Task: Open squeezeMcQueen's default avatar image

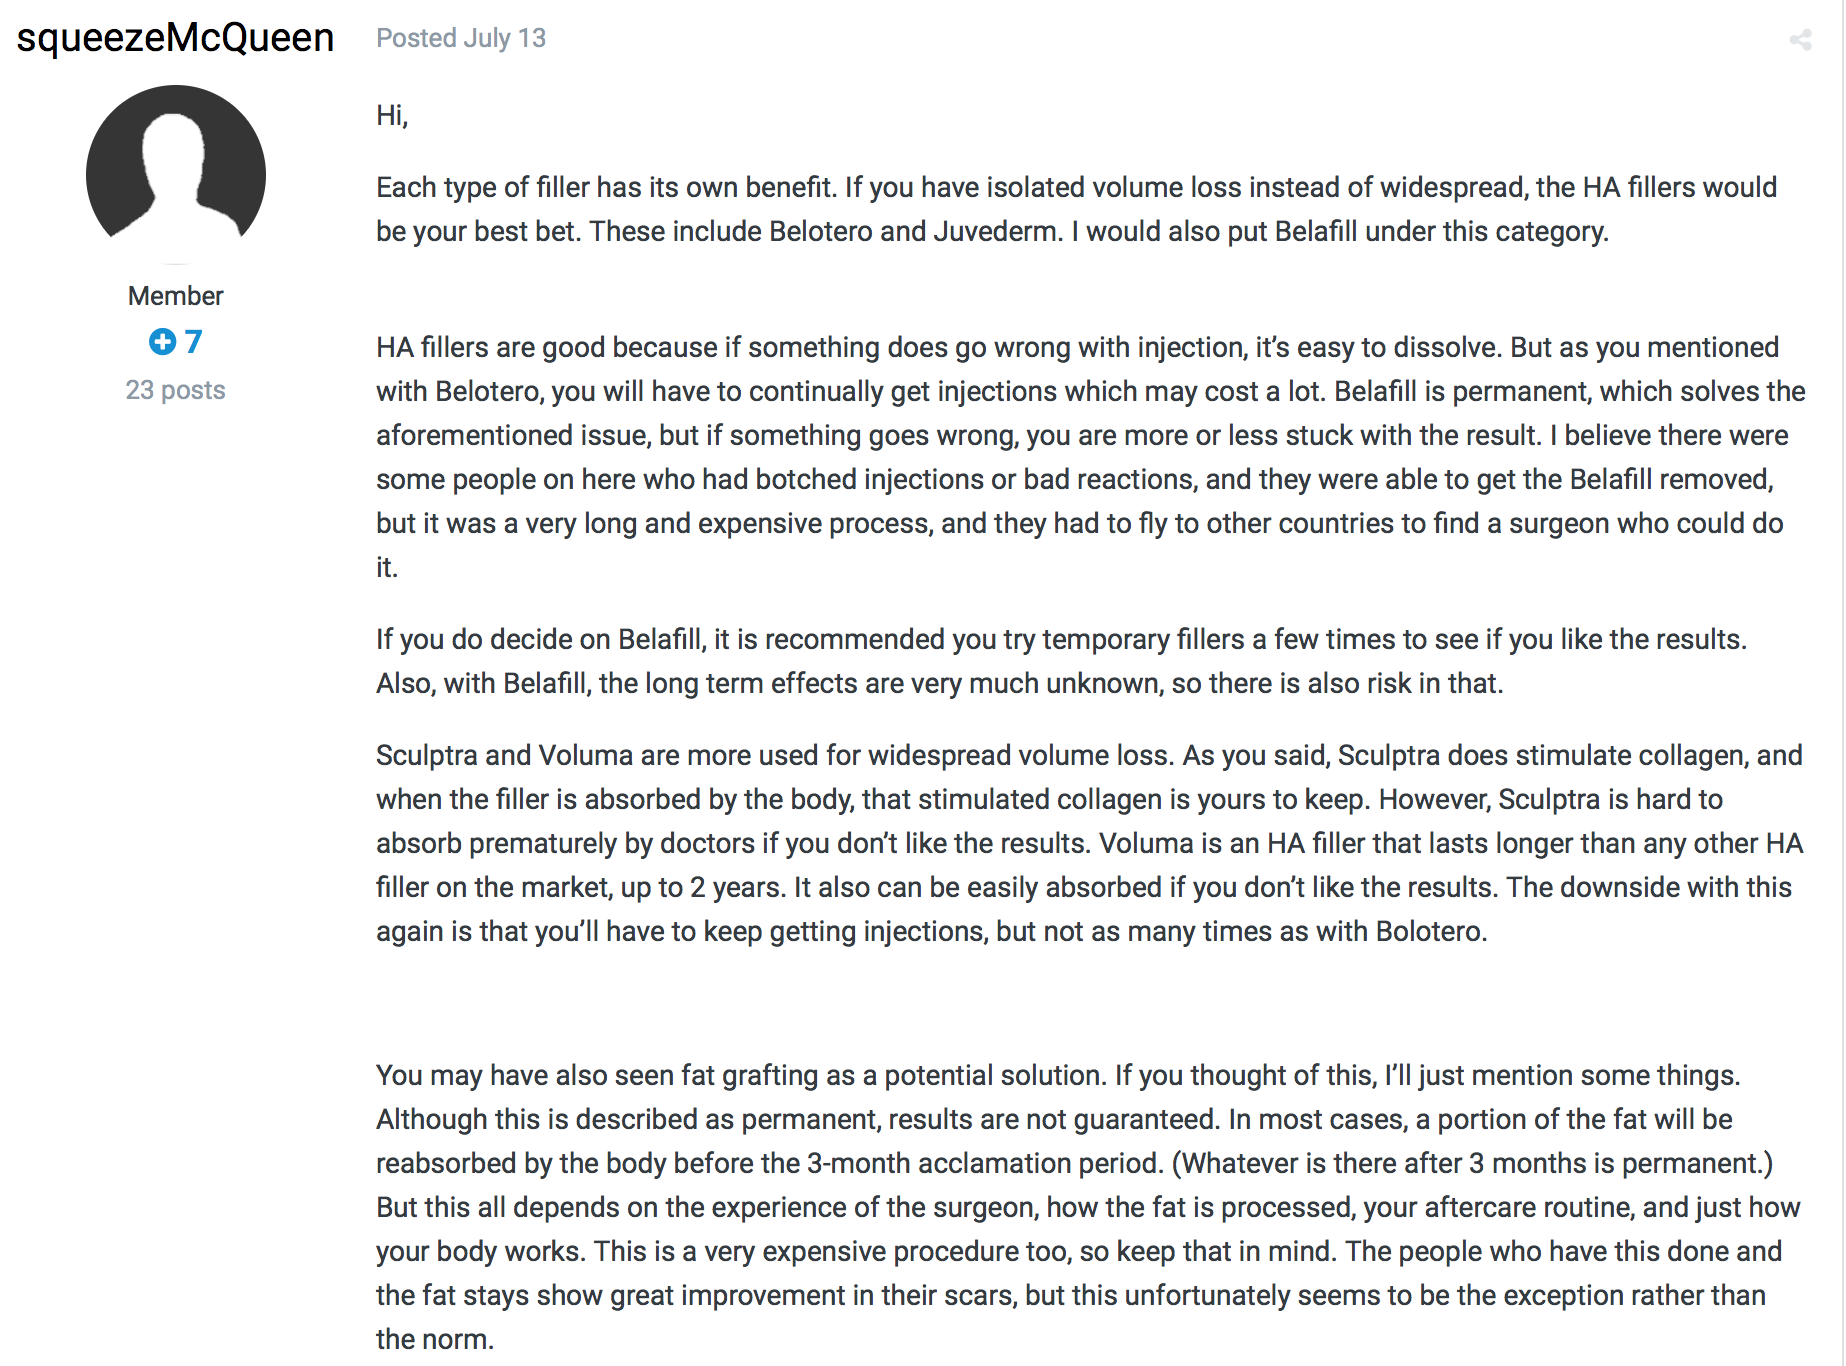Action: (x=176, y=173)
